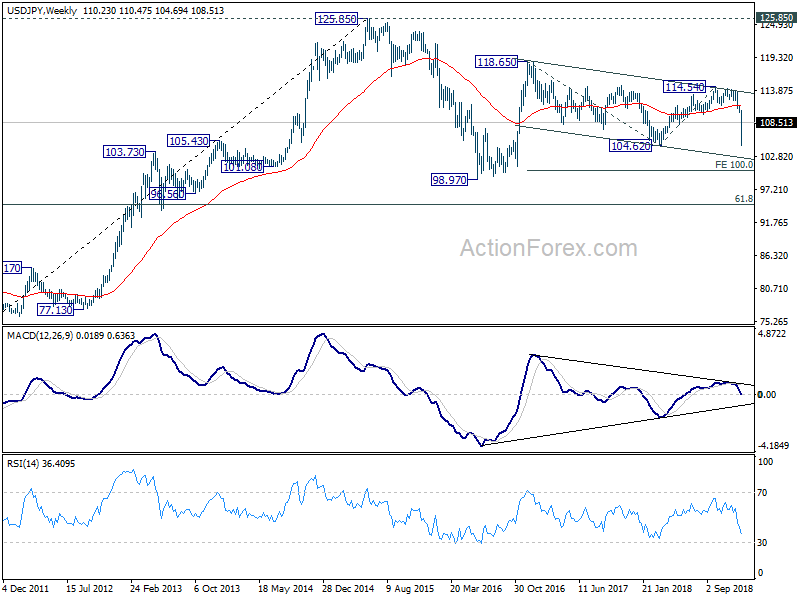Click the RSI(14) indicator label
This screenshot has height=600, width=800.
point(21,464)
